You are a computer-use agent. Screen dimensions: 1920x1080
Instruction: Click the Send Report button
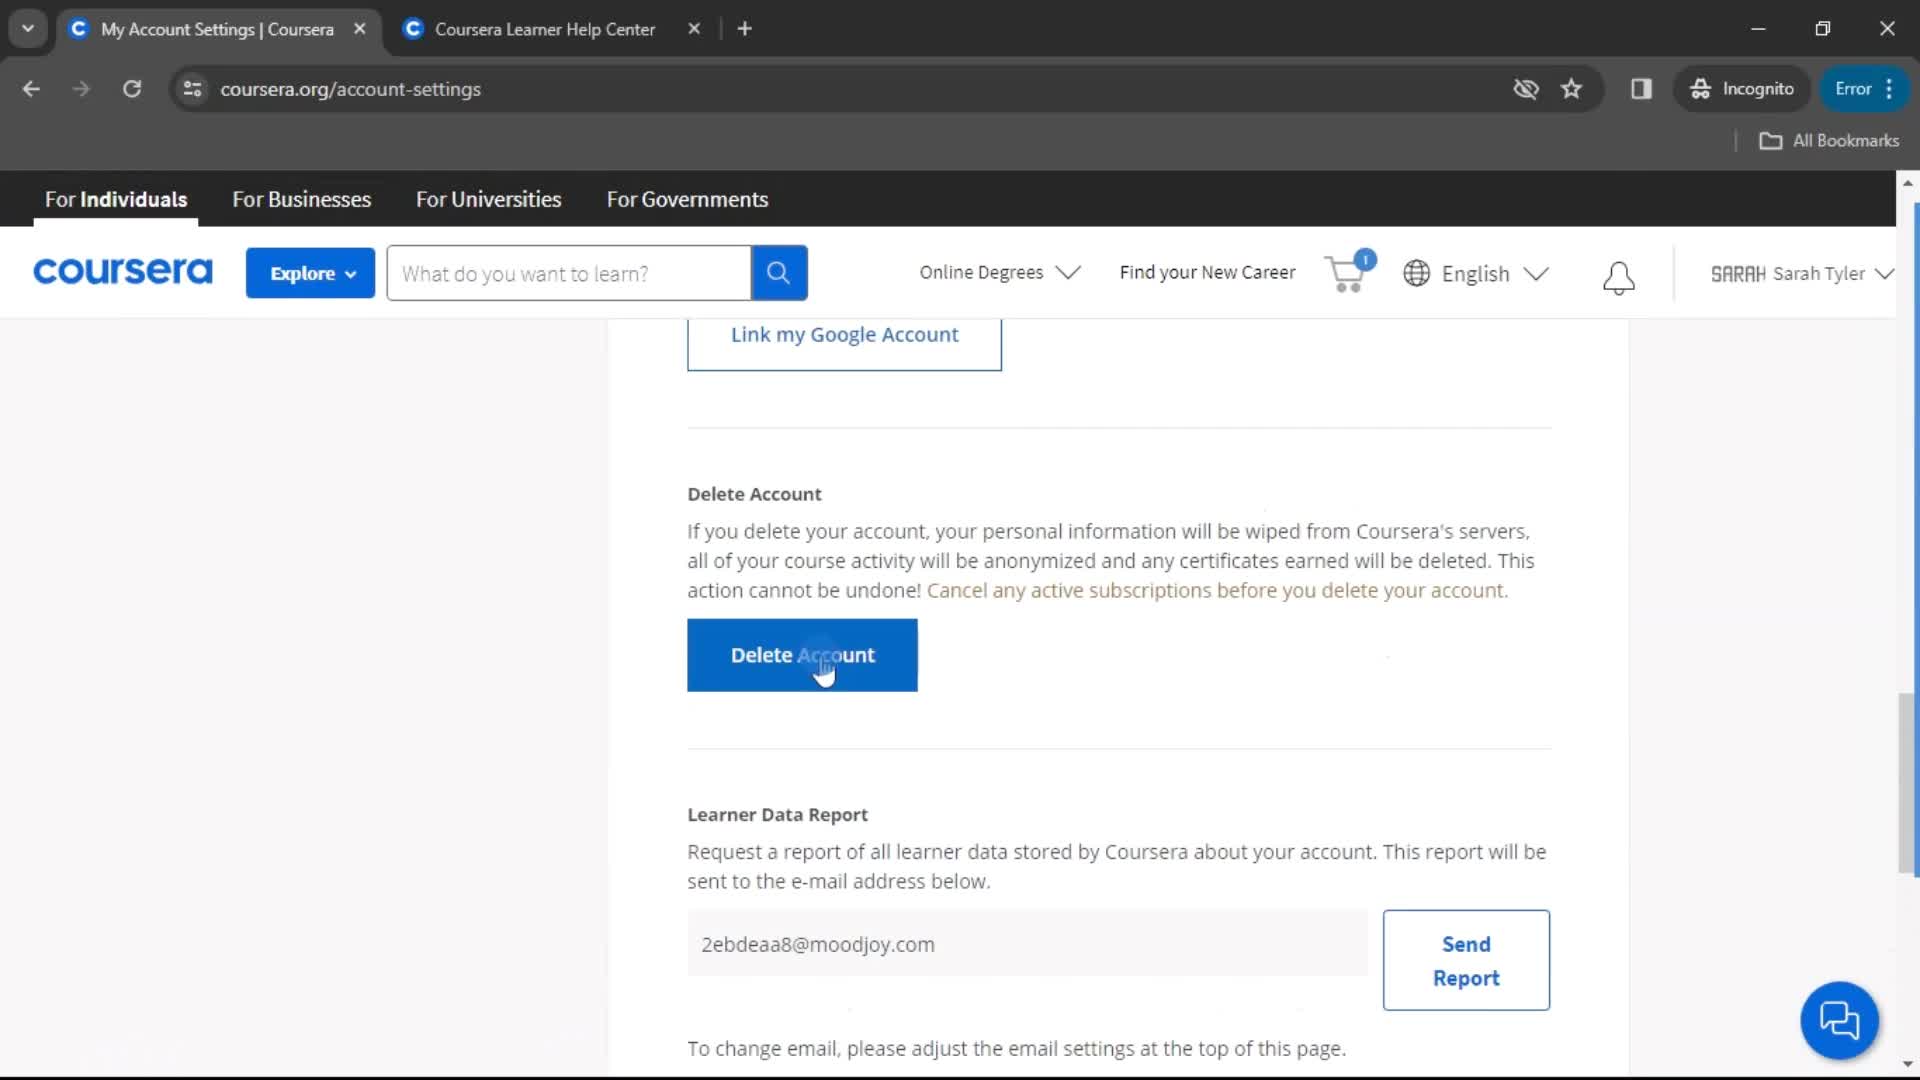point(1466,960)
